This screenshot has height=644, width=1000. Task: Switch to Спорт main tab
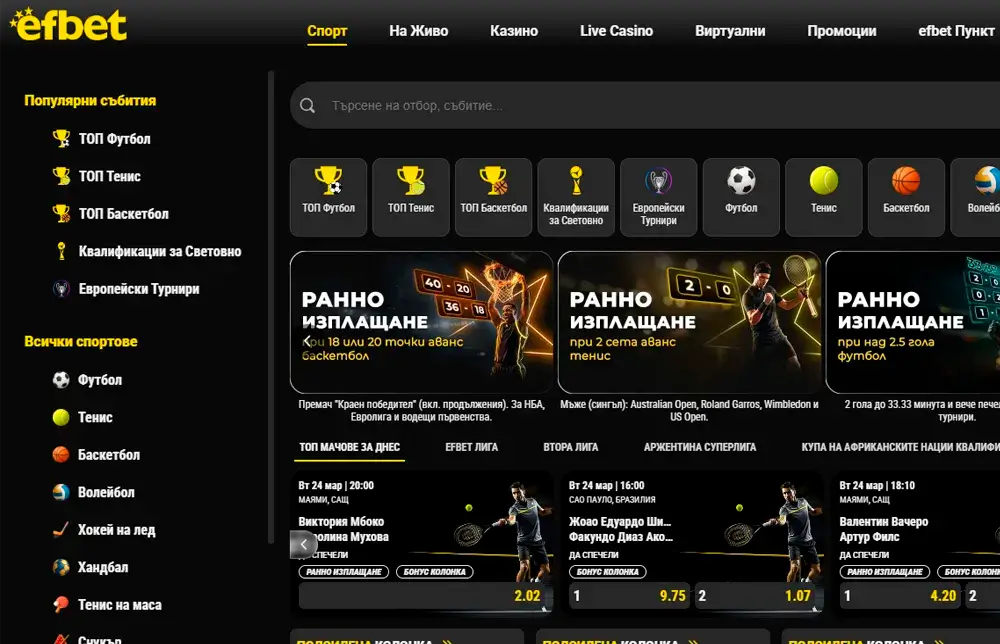pos(327,31)
